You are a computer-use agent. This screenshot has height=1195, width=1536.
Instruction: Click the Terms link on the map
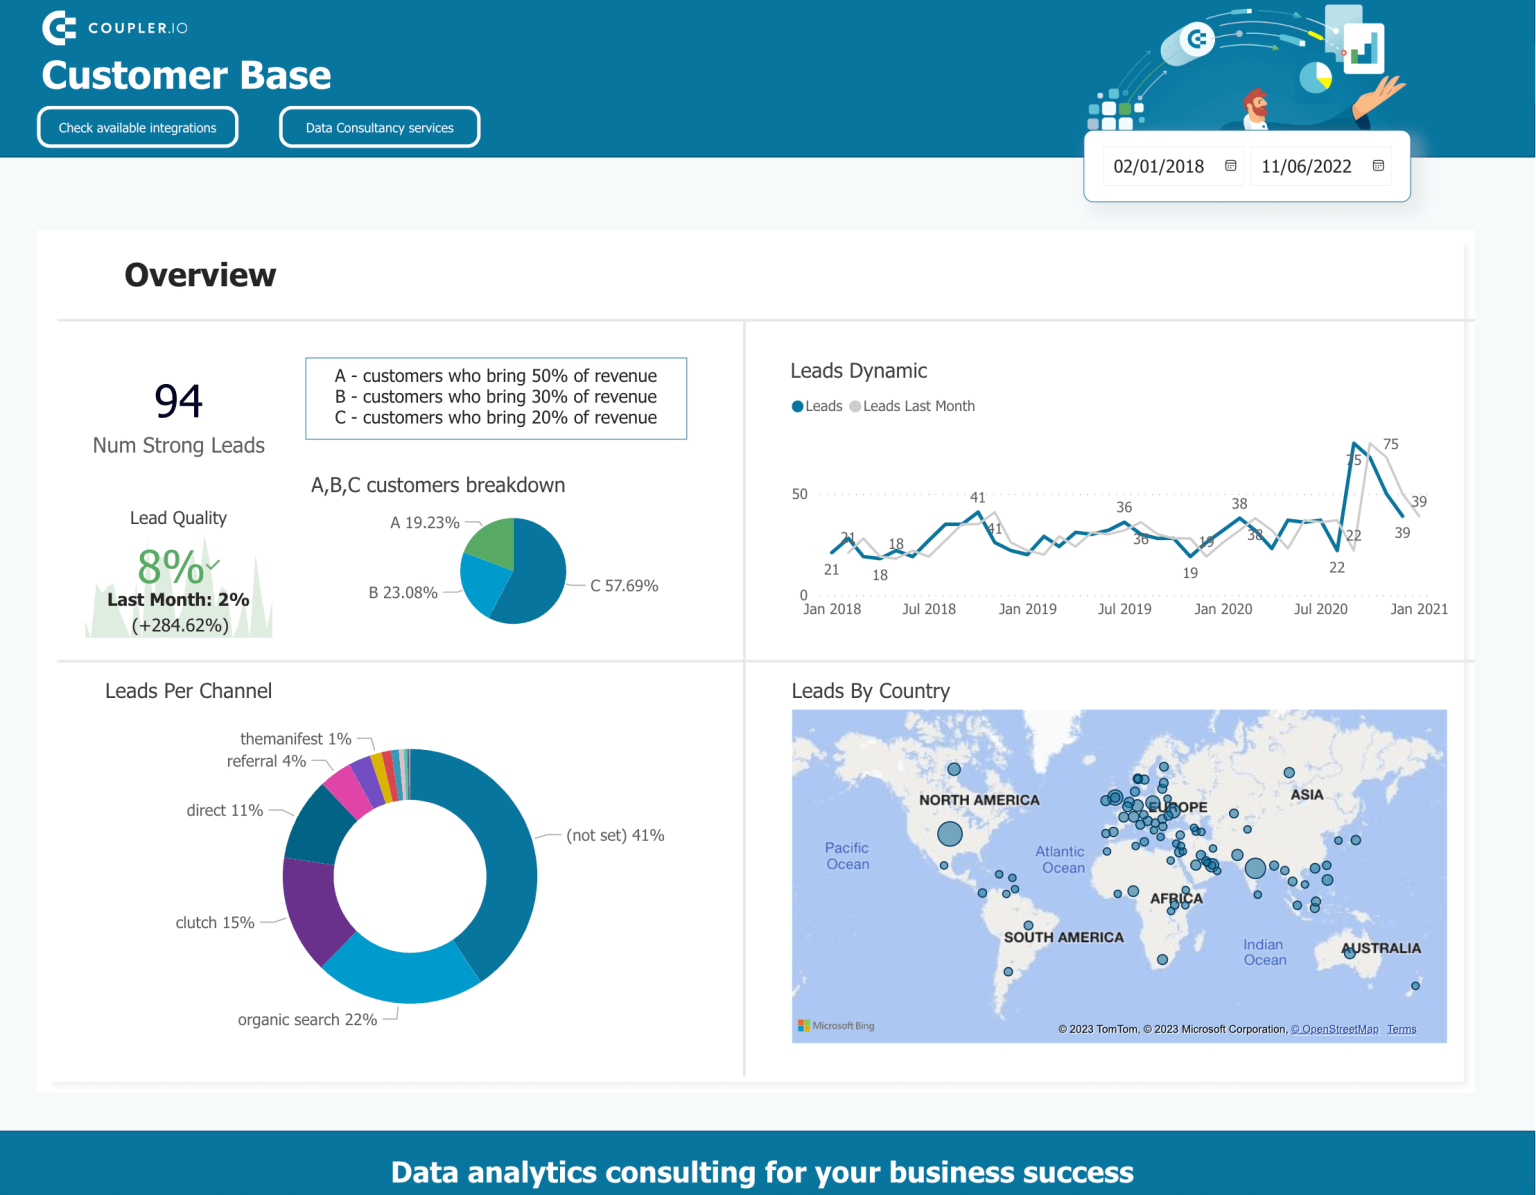[x=1401, y=1029]
